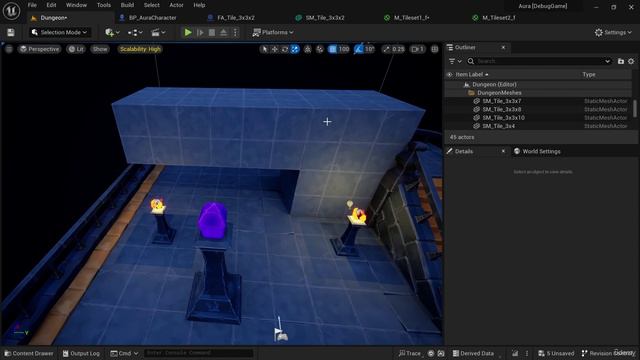Open the Platforms dropdown
The image size is (640, 360).
[x=273, y=32]
